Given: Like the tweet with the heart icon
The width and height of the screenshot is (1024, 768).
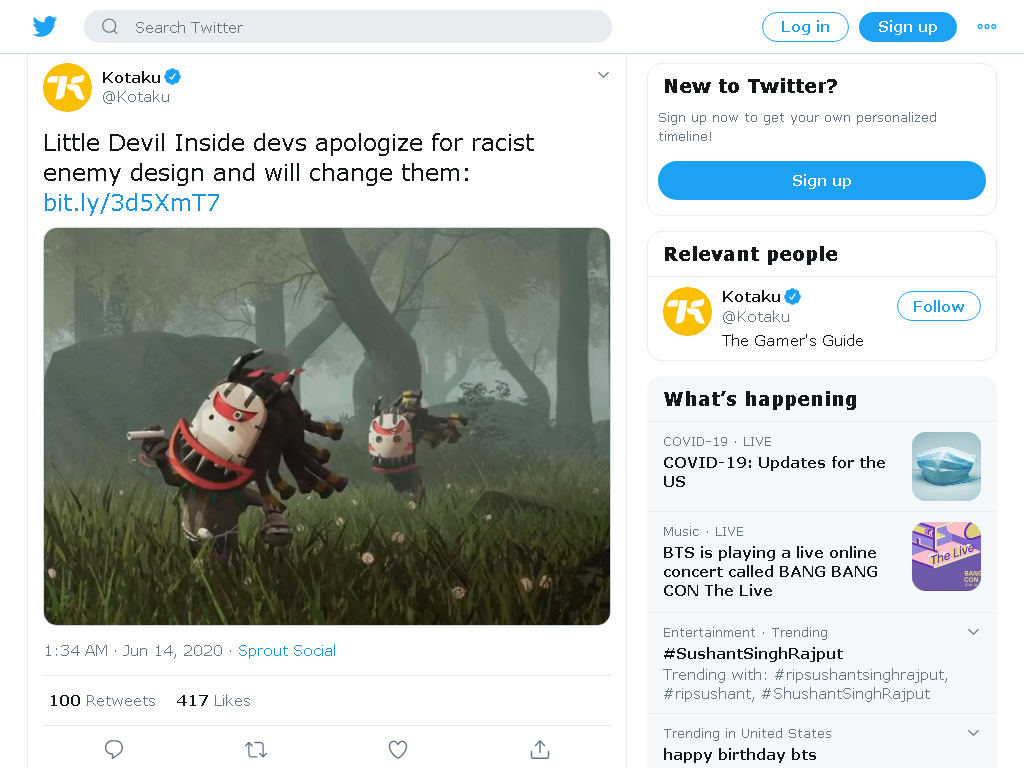Looking at the screenshot, I should [x=398, y=749].
